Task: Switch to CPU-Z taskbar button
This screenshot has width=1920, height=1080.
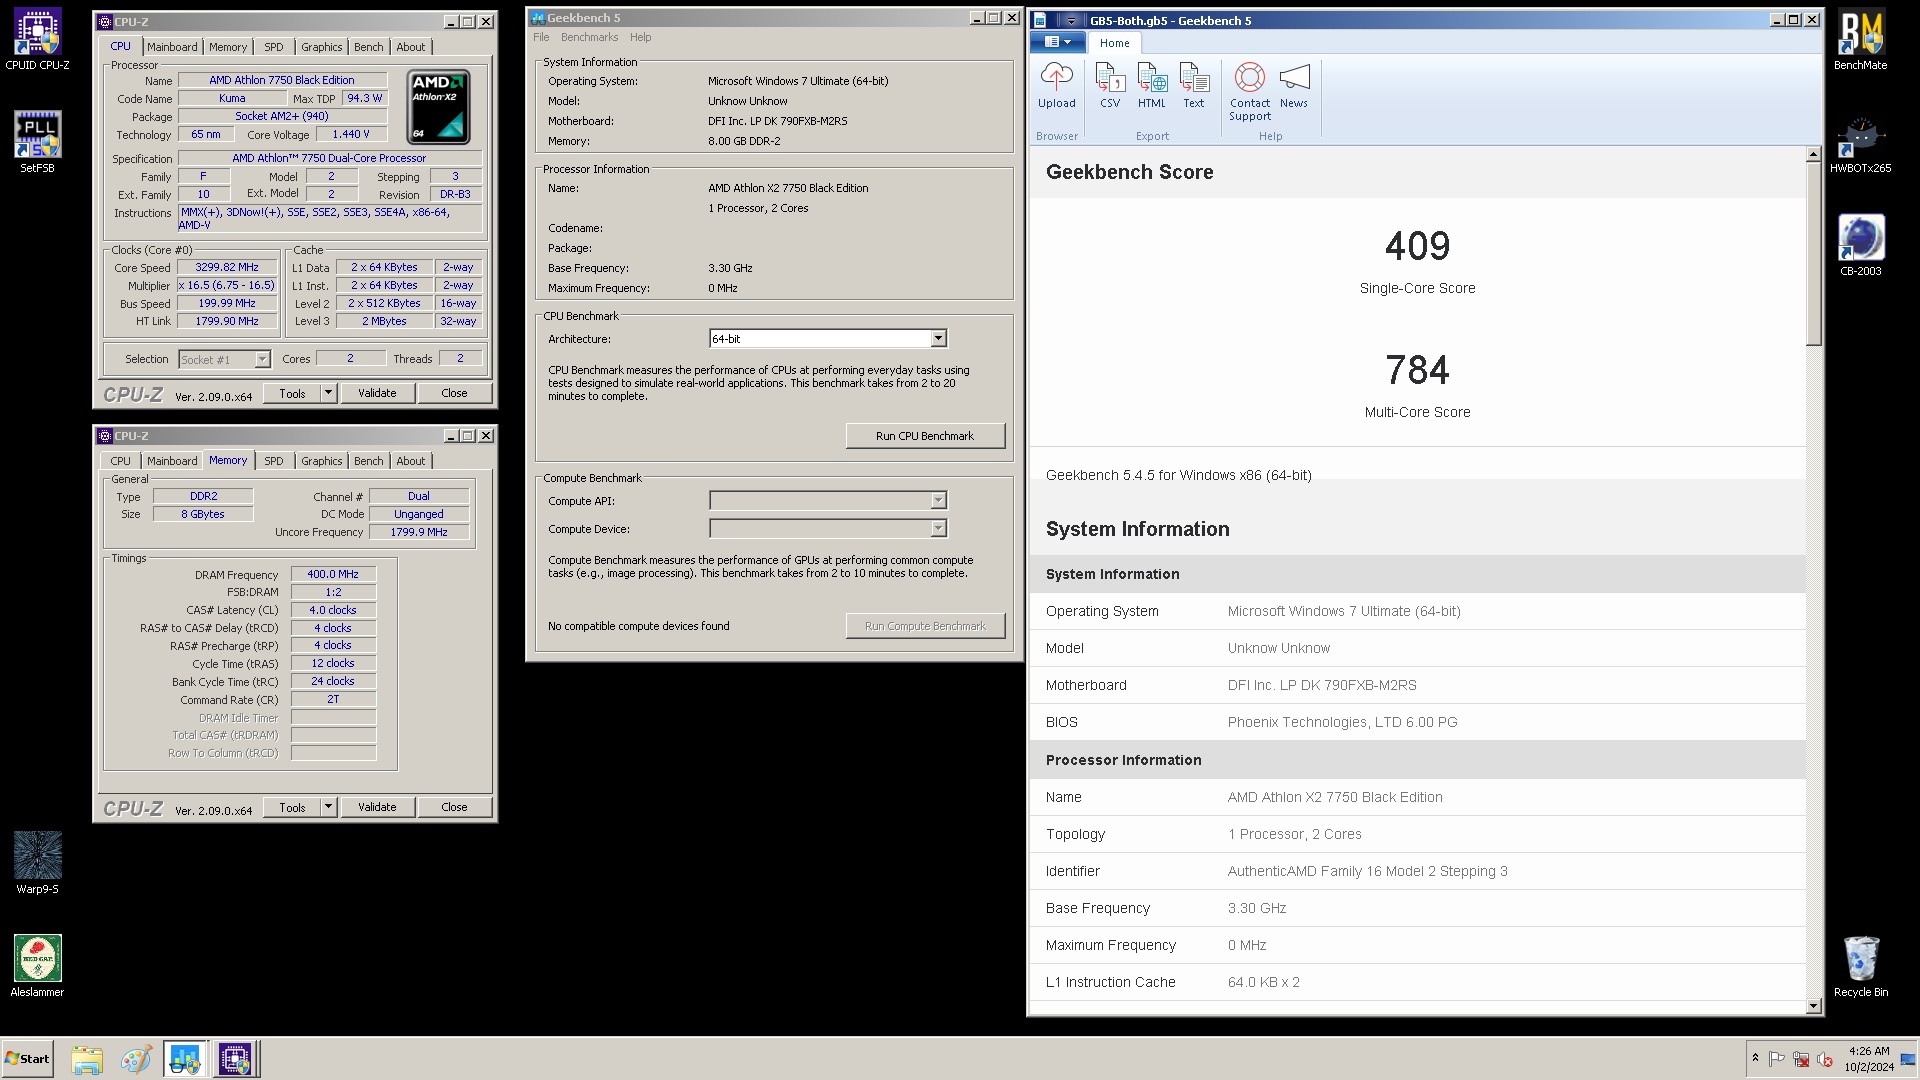Action: click(x=235, y=1059)
